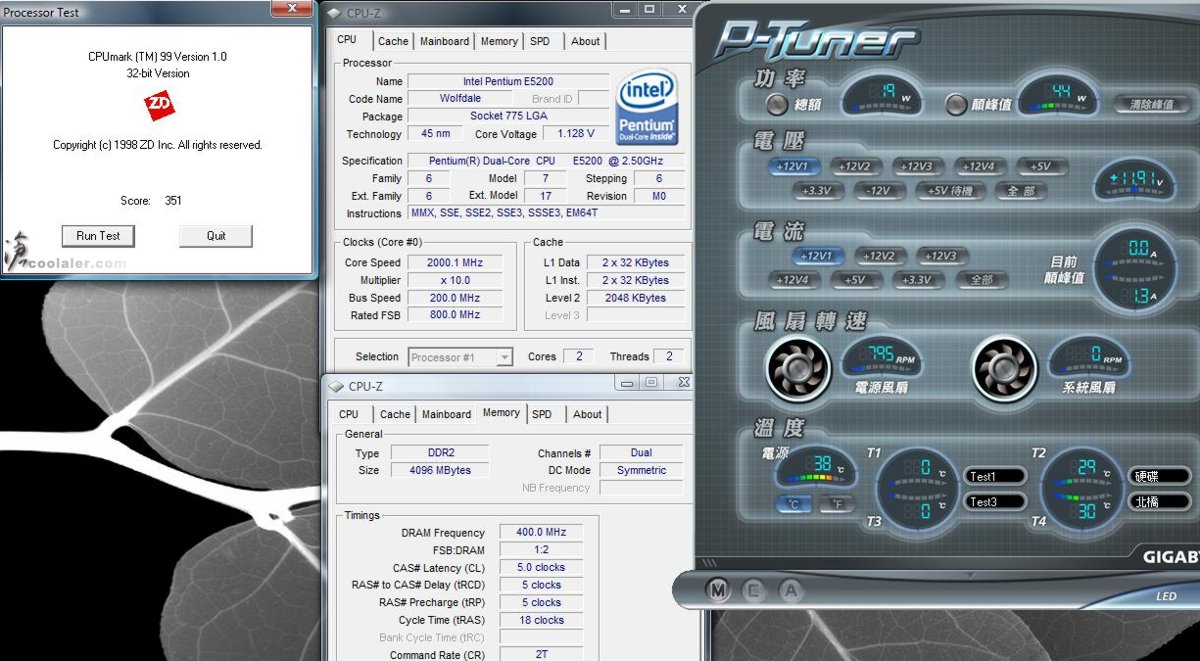Click the 北橋 temperature label field
The width and height of the screenshot is (1200, 661).
pos(1159,502)
